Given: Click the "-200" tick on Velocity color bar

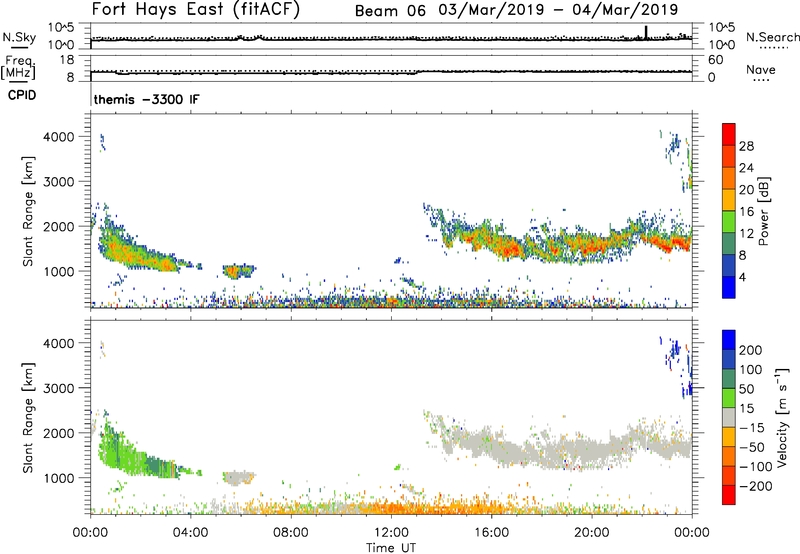Looking at the screenshot, I should coord(755,486).
